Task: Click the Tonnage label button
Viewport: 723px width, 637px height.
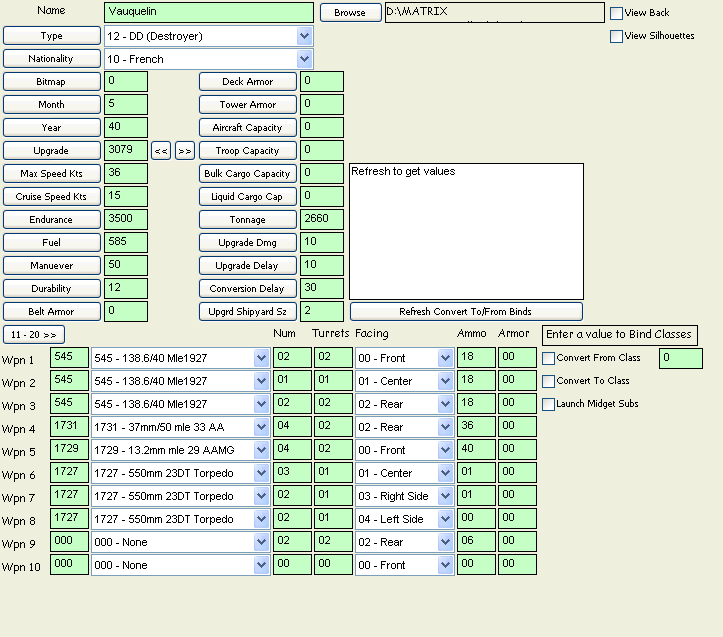Action: tap(248, 220)
